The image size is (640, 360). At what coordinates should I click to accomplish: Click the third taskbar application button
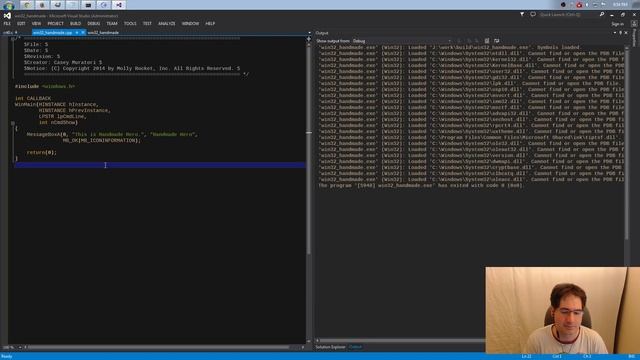click(x=58, y=5)
